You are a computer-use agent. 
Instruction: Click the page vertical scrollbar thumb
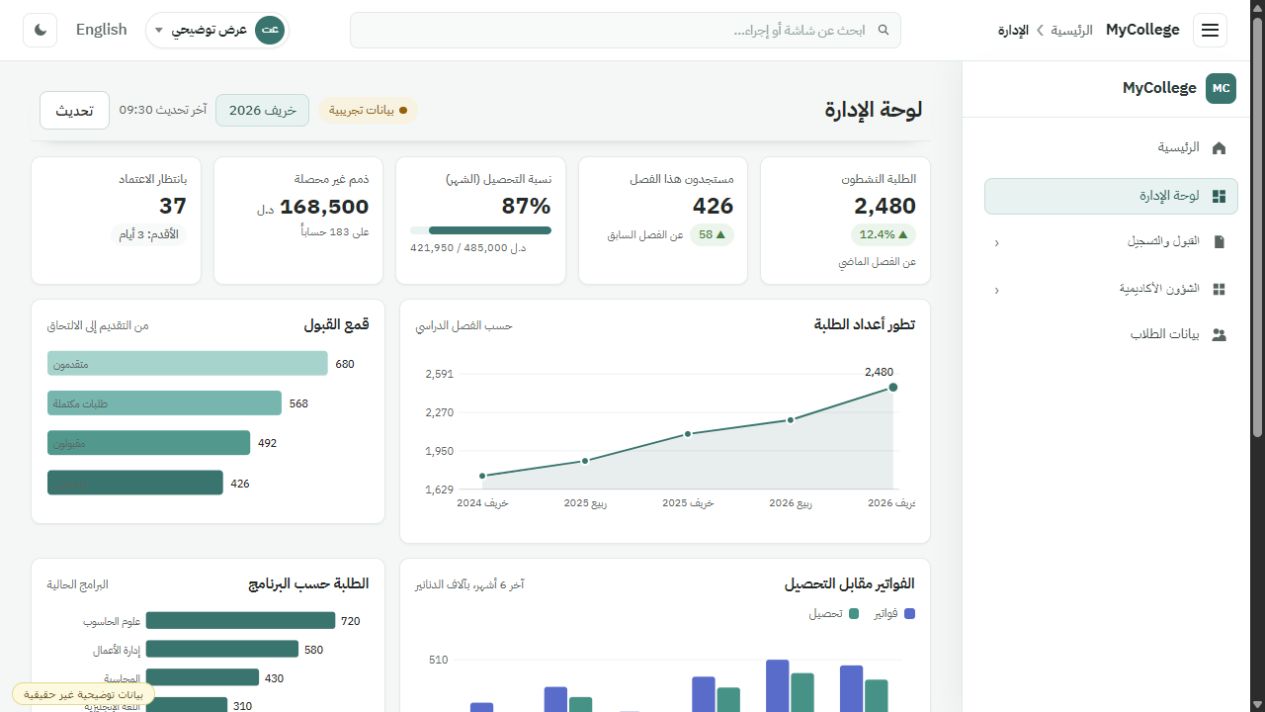[x=1258, y=227]
